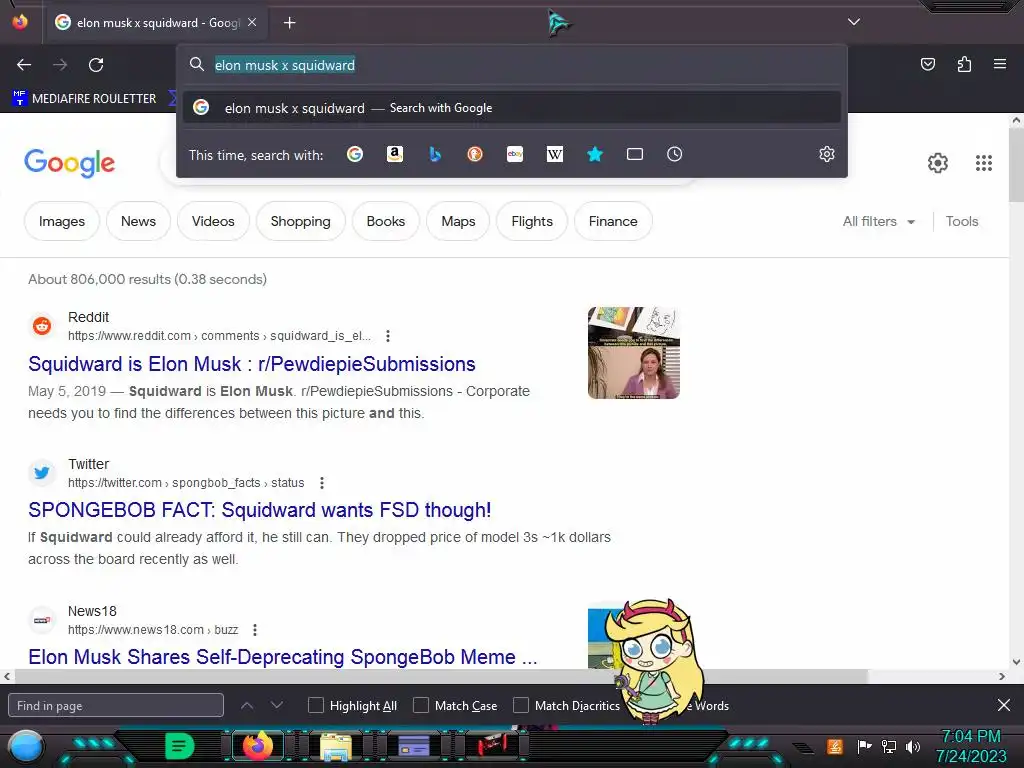Image resolution: width=1024 pixels, height=768 pixels.
Task: Click the vertical page scrollbar
Action: click(x=1016, y=163)
